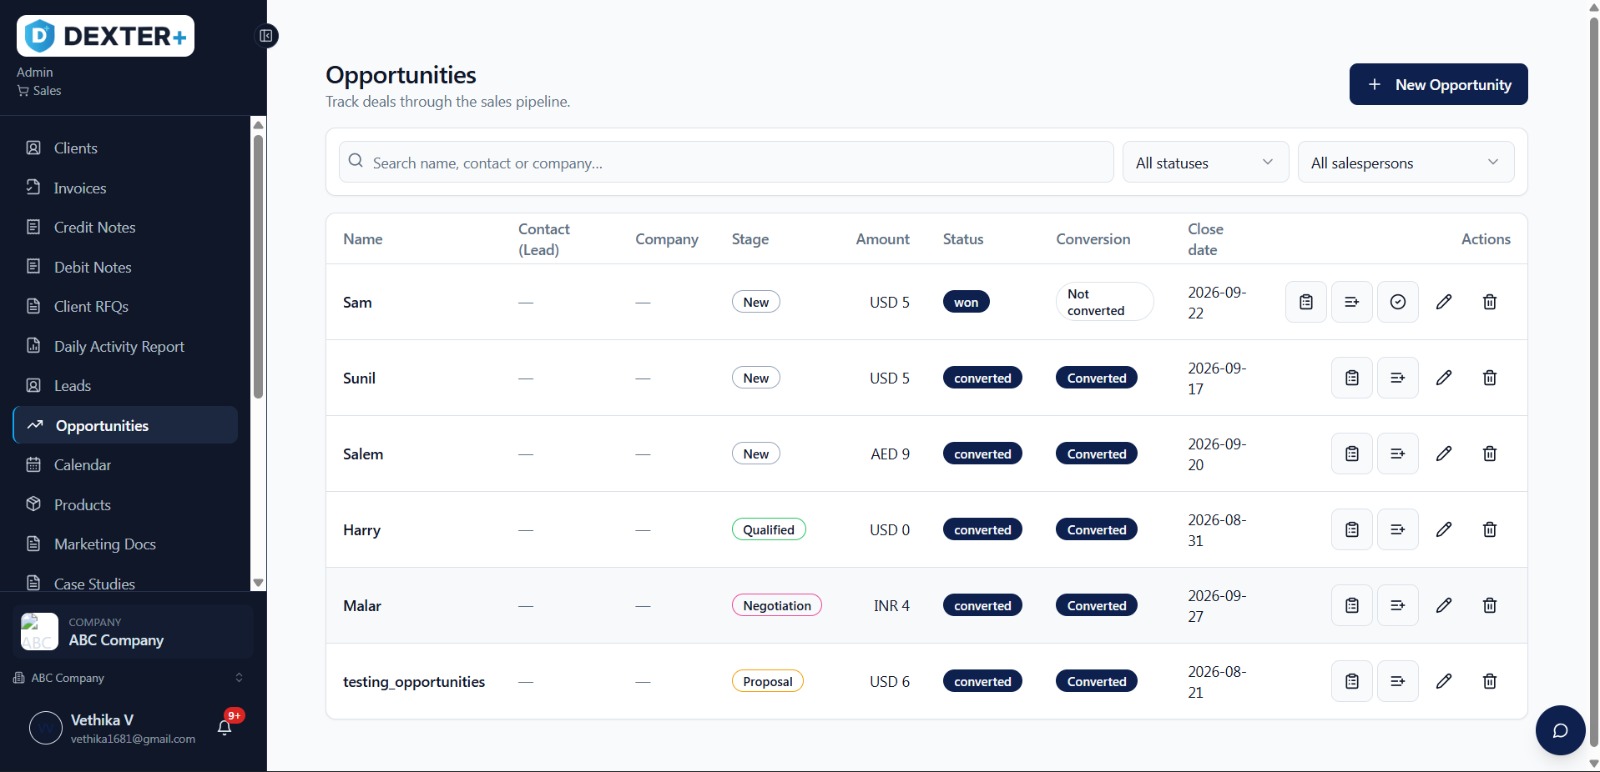Click the Not converted badge
The width and height of the screenshot is (1600, 772).
[x=1104, y=302]
